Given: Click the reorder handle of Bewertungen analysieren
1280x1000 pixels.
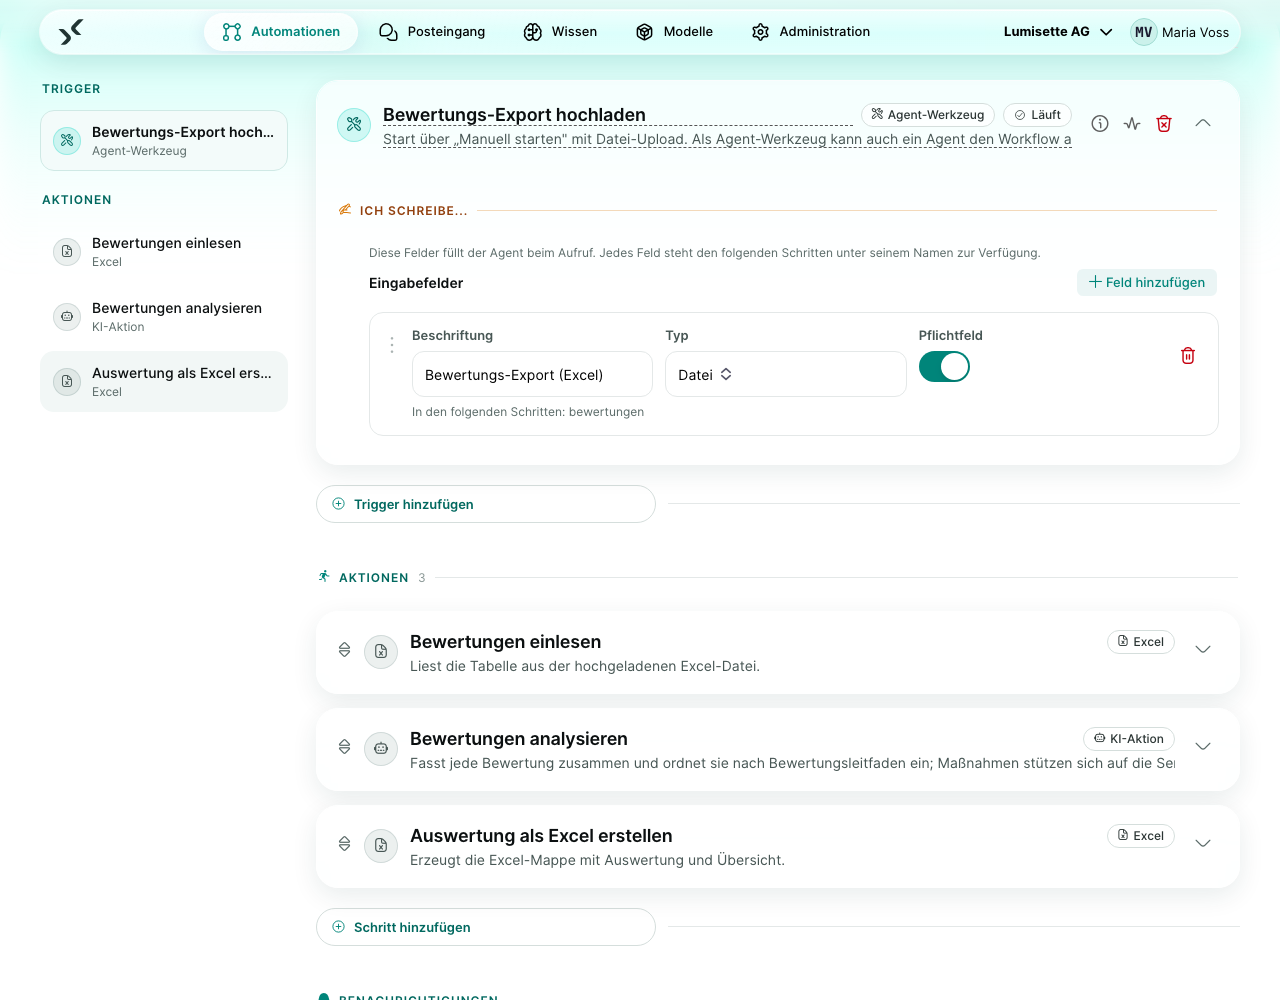Looking at the screenshot, I should (x=344, y=747).
